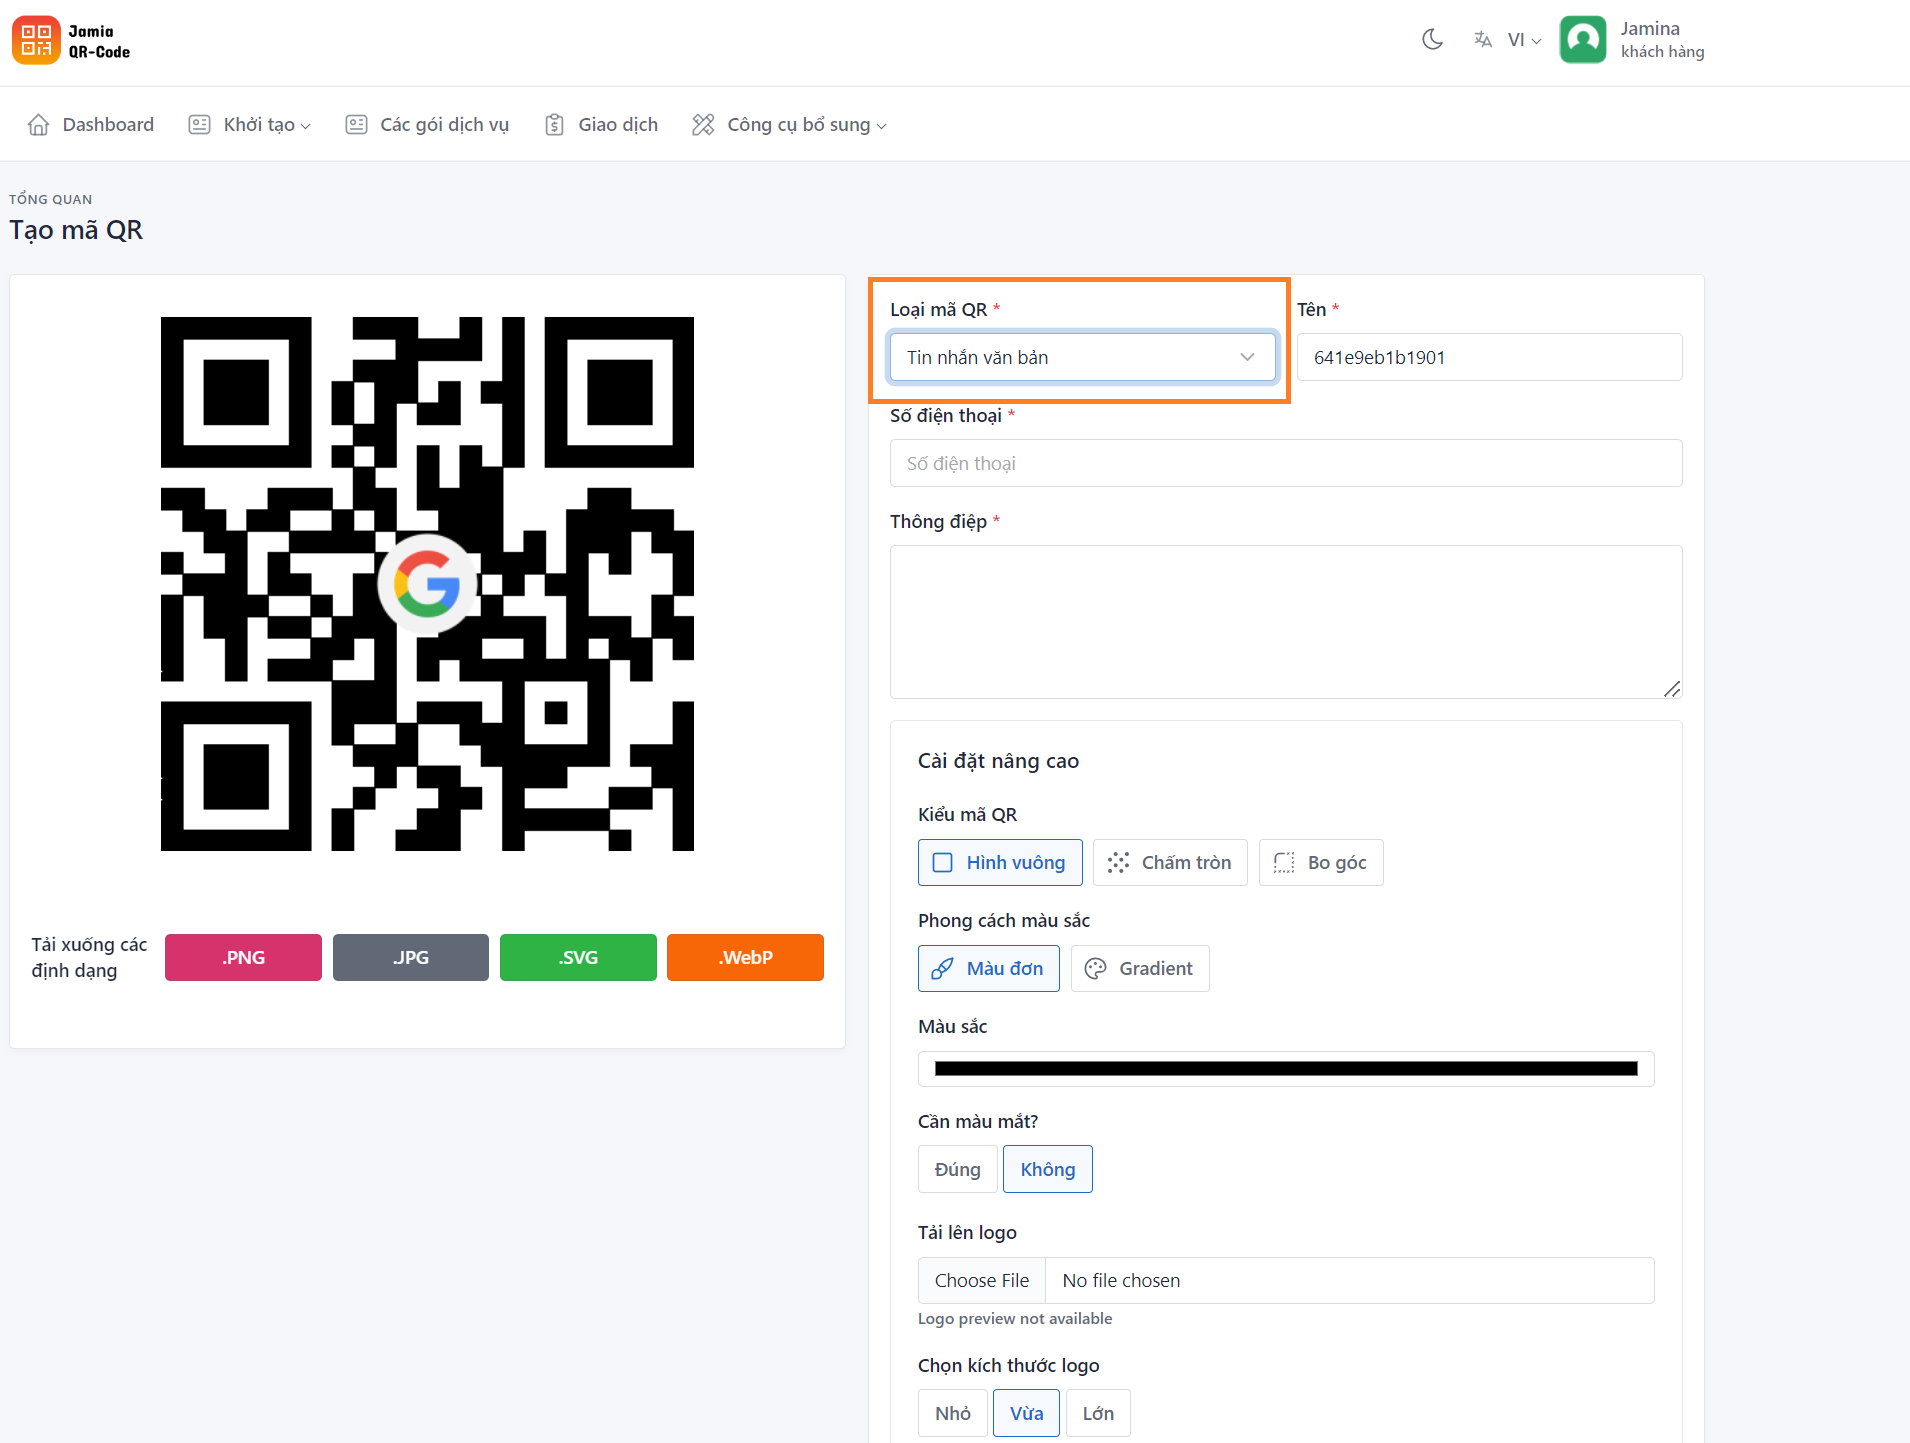1910x1443 pixels.
Task: Focus the Tên input field
Action: 1490,357
